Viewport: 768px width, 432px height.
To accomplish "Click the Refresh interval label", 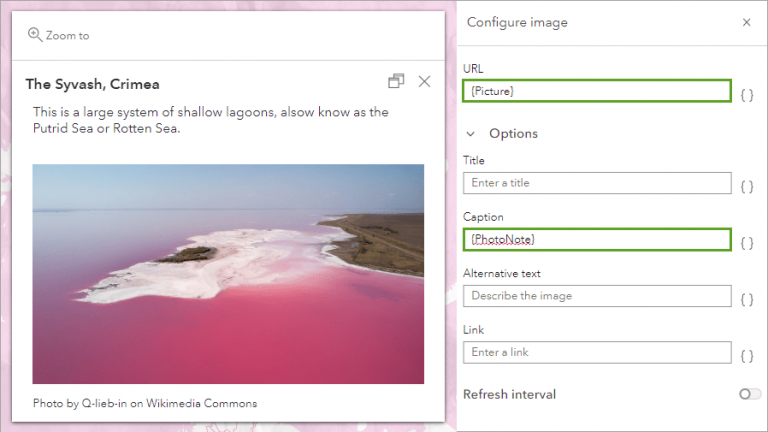I will [x=509, y=394].
